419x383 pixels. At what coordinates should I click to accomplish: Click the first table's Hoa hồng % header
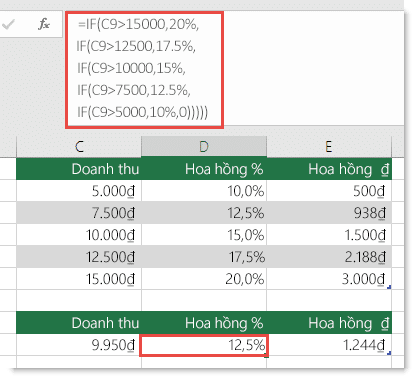pos(204,169)
